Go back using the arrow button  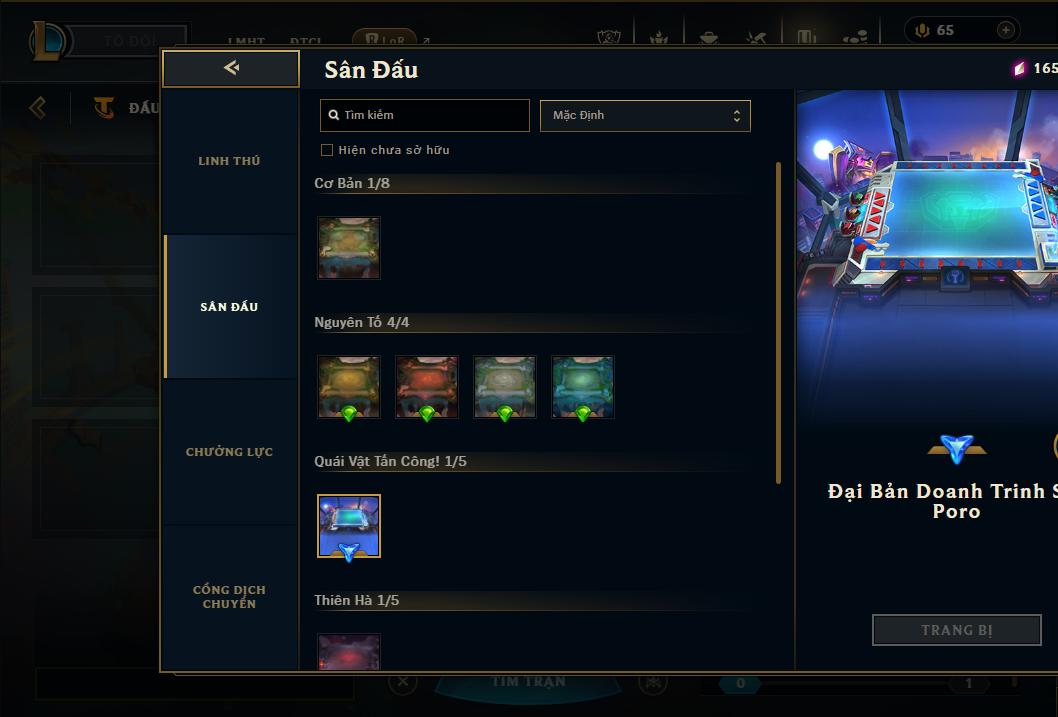coord(231,68)
